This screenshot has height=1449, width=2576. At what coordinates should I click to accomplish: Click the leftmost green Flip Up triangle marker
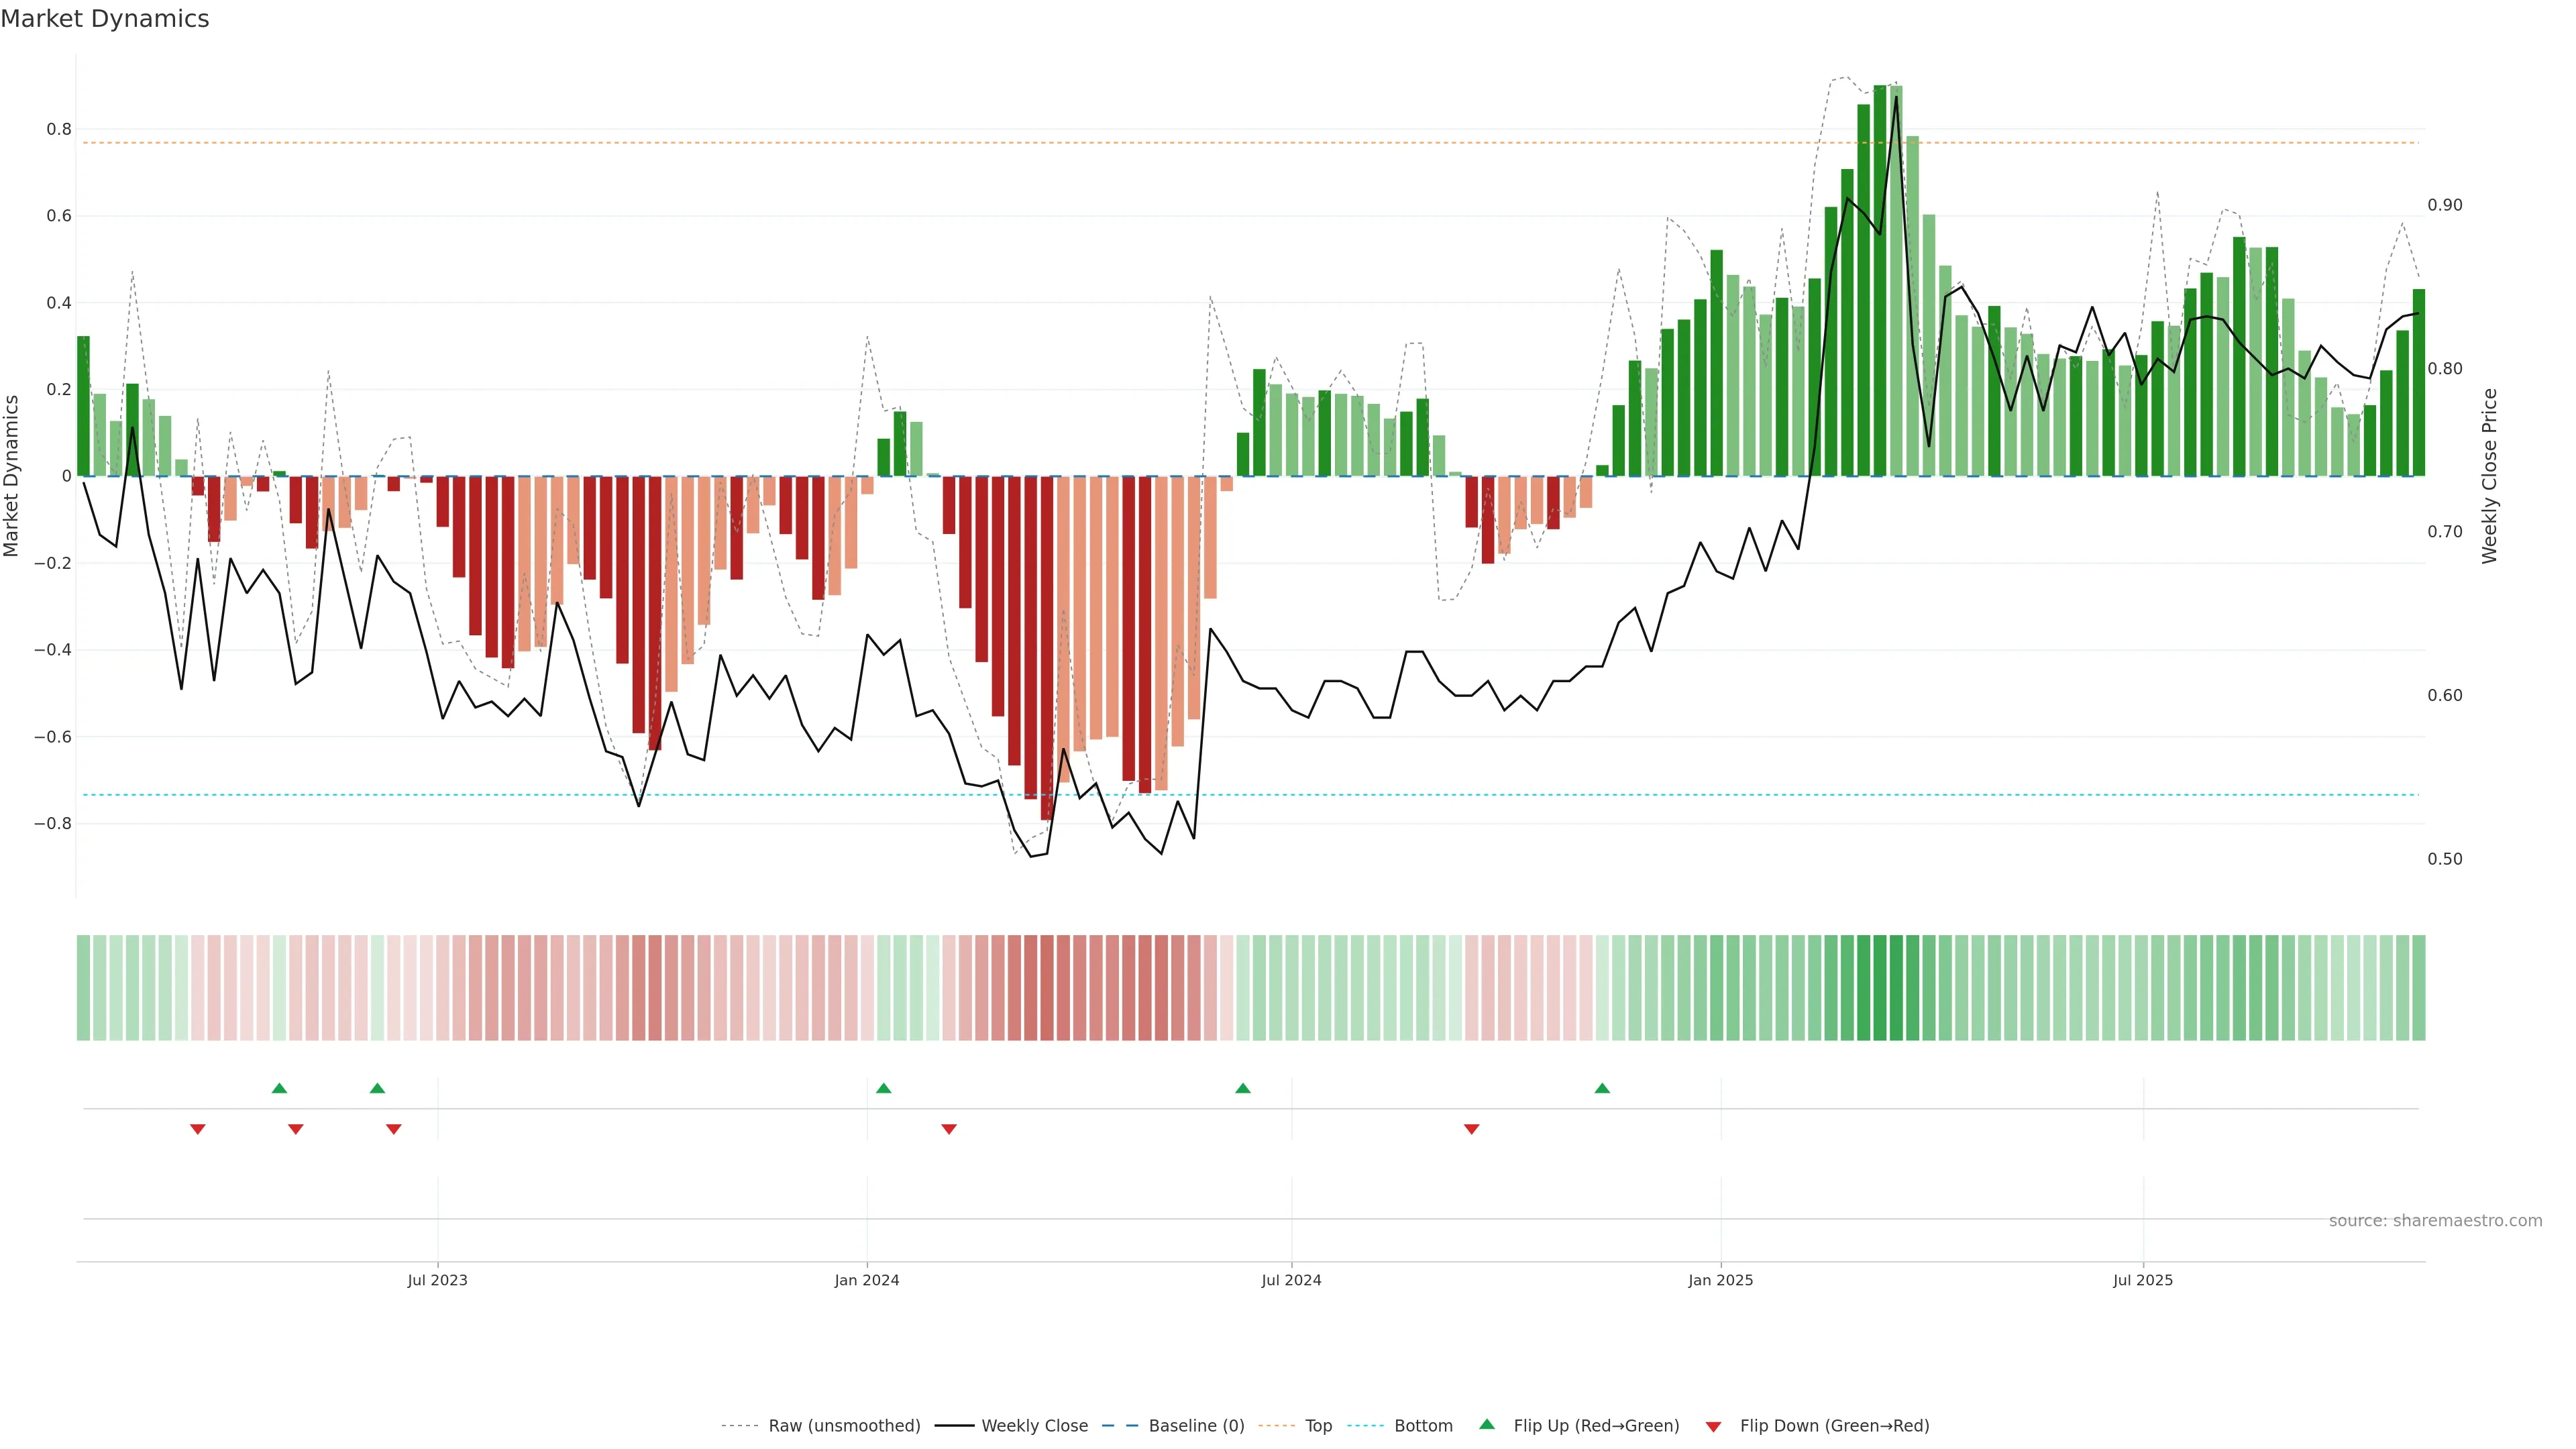[279, 1088]
